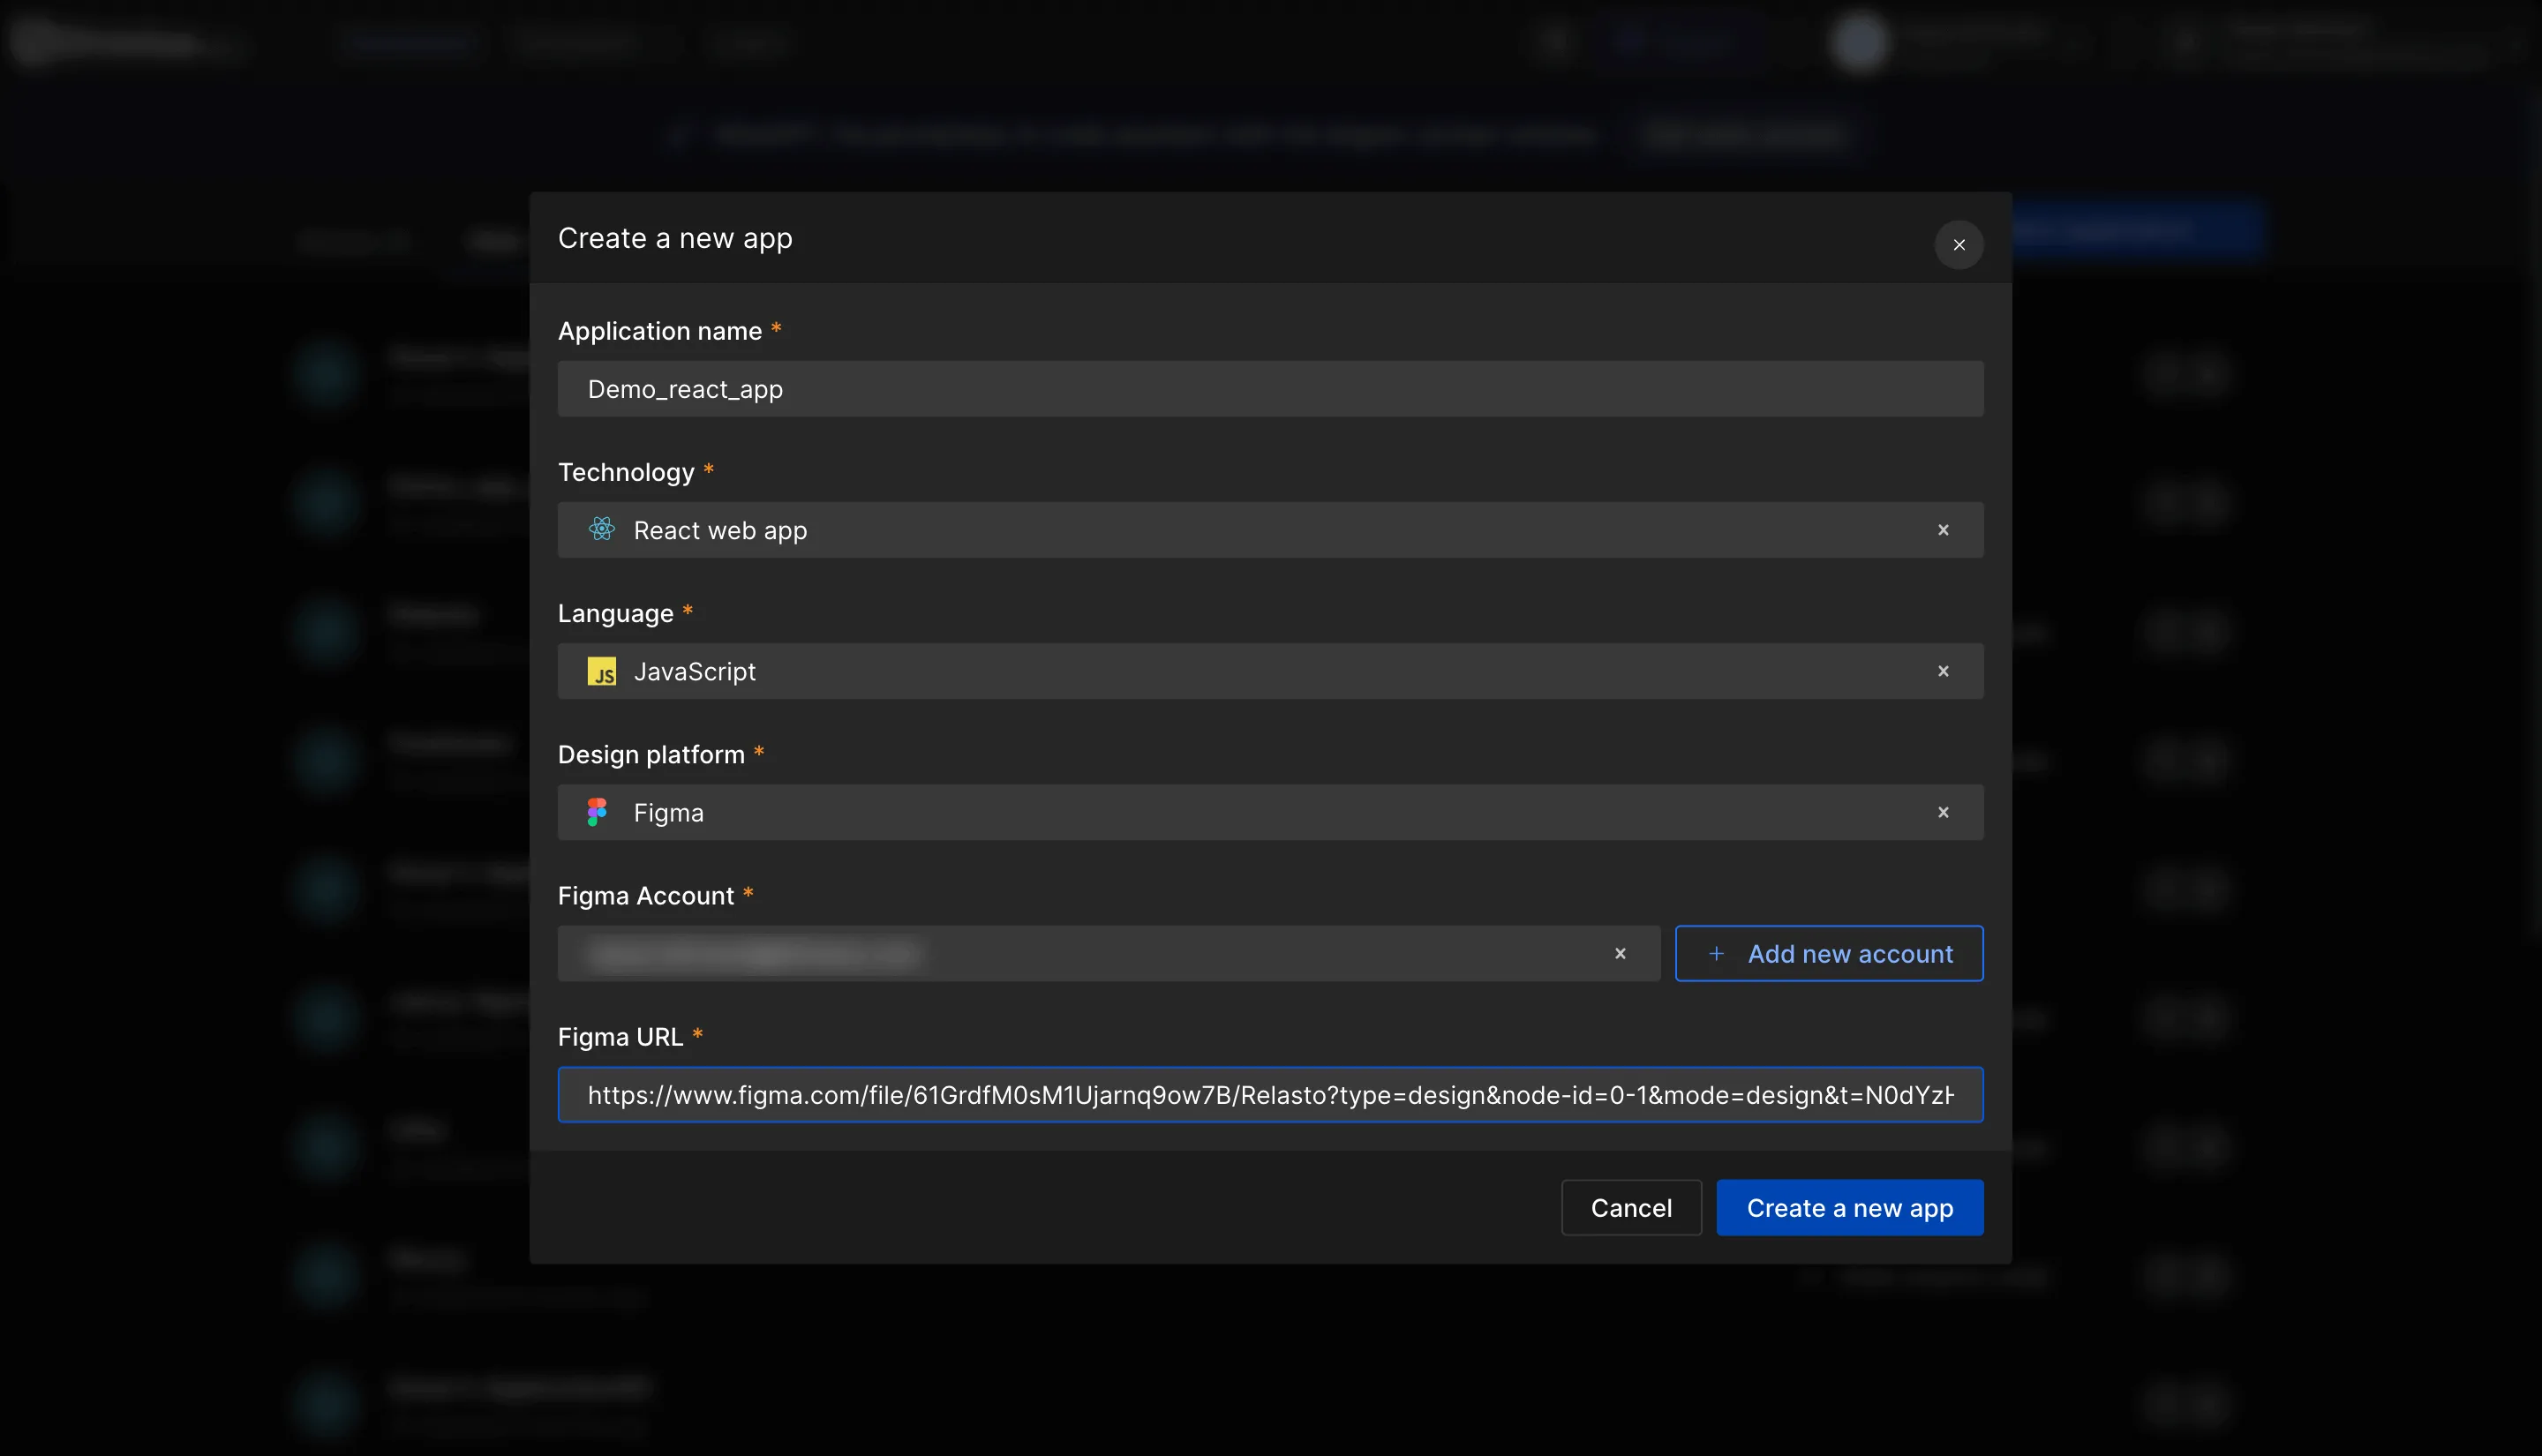2542x1456 pixels.
Task: Clear the React web app technology selection
Action: pos(1943,530)
